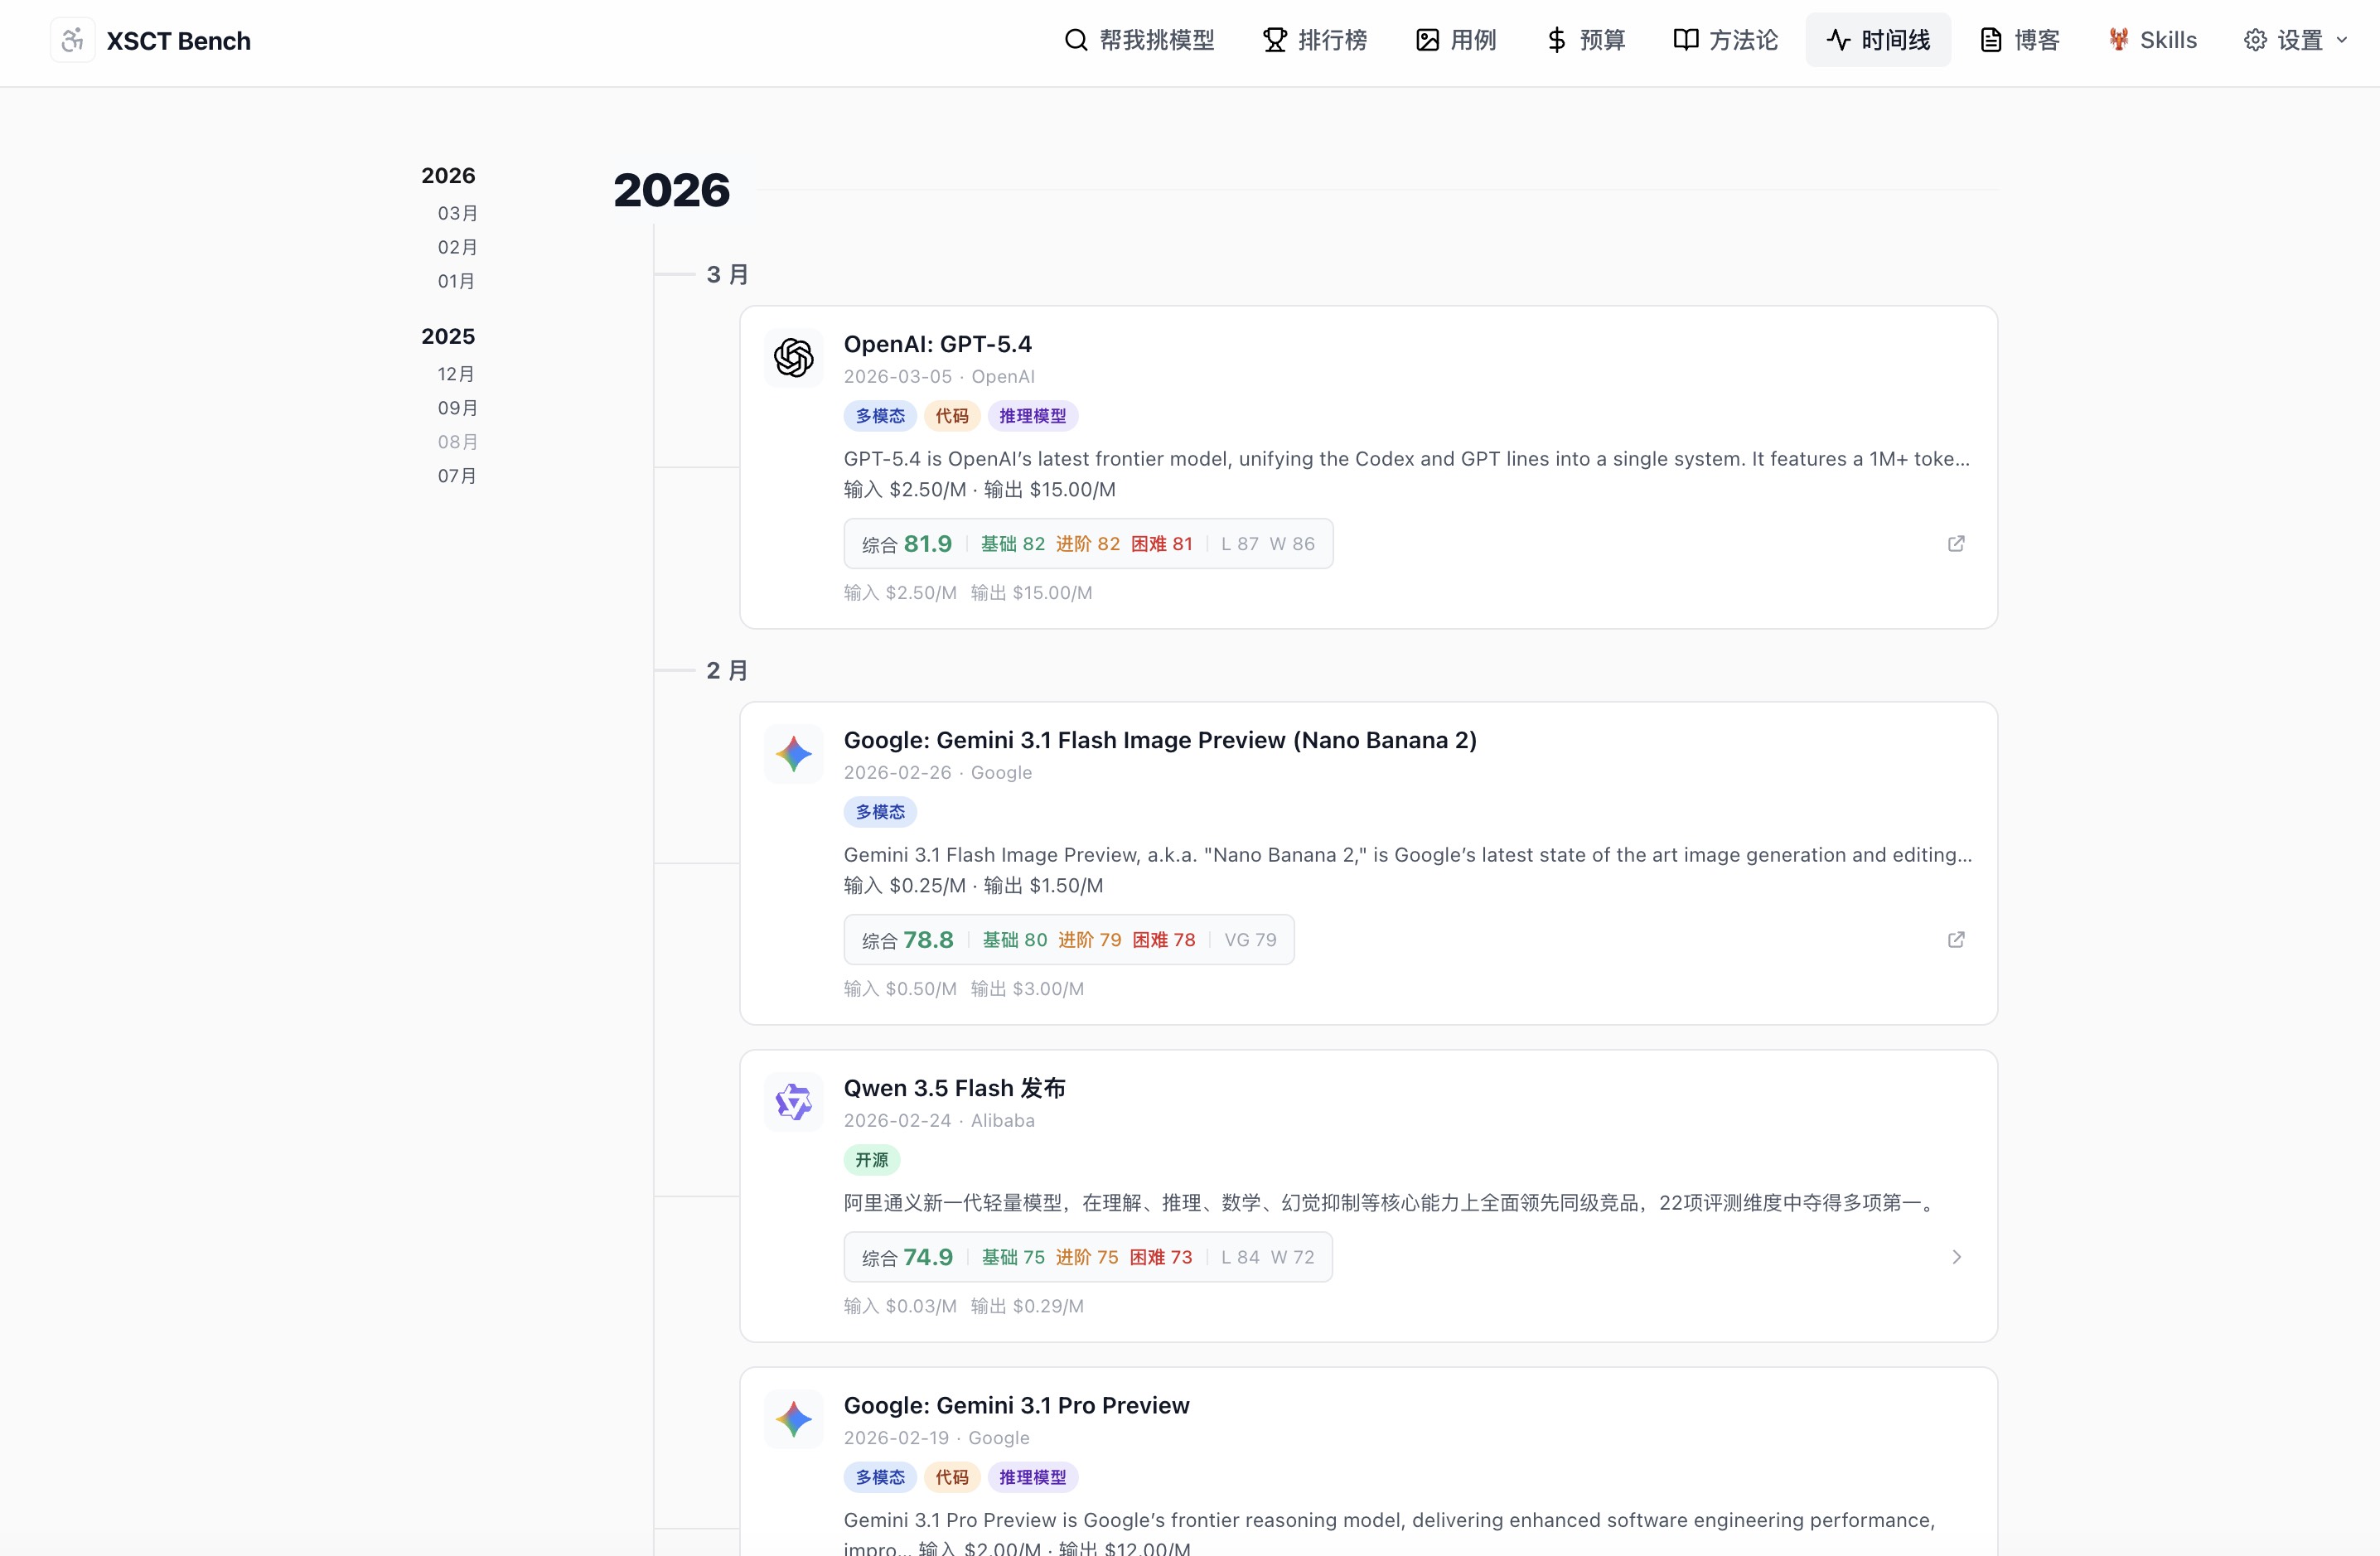
Task: Open the 排行榜 leaderboard tab
Action: [1315, 40]
